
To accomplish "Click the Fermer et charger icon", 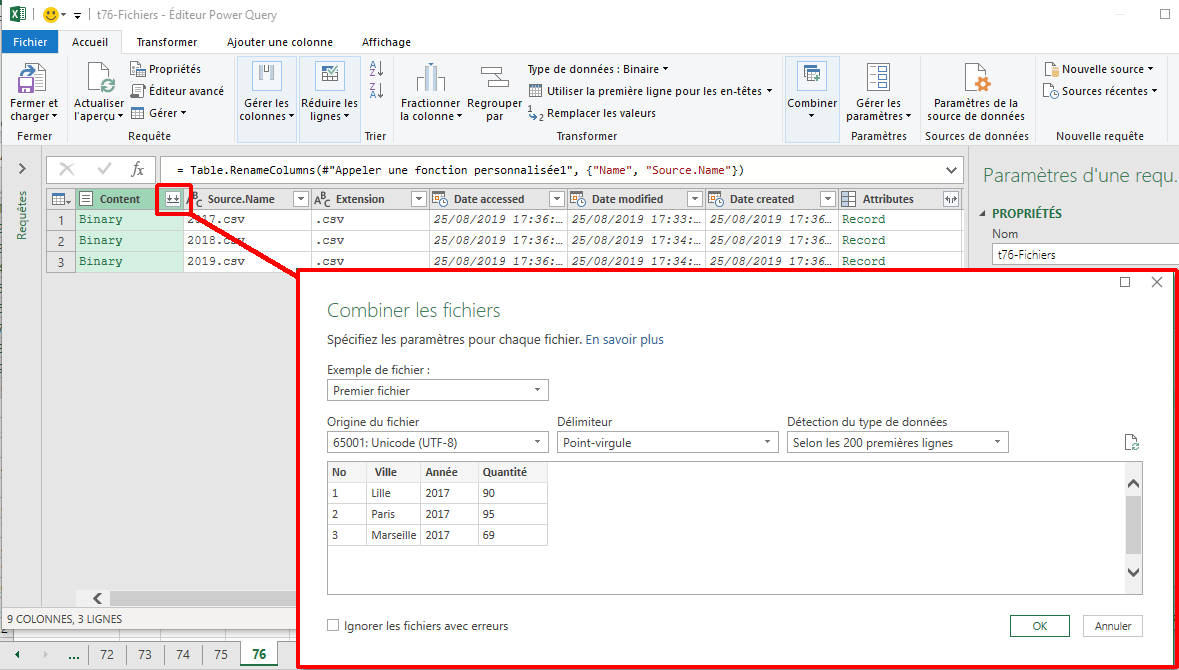I will (32, 79).
